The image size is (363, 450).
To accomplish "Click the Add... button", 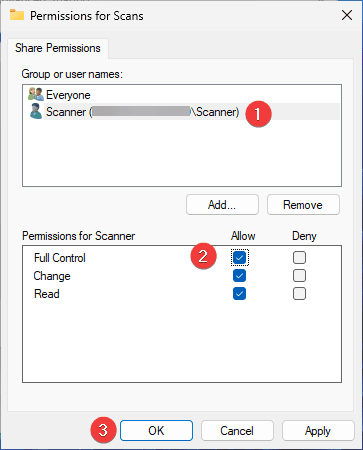I will click(222, 204).
